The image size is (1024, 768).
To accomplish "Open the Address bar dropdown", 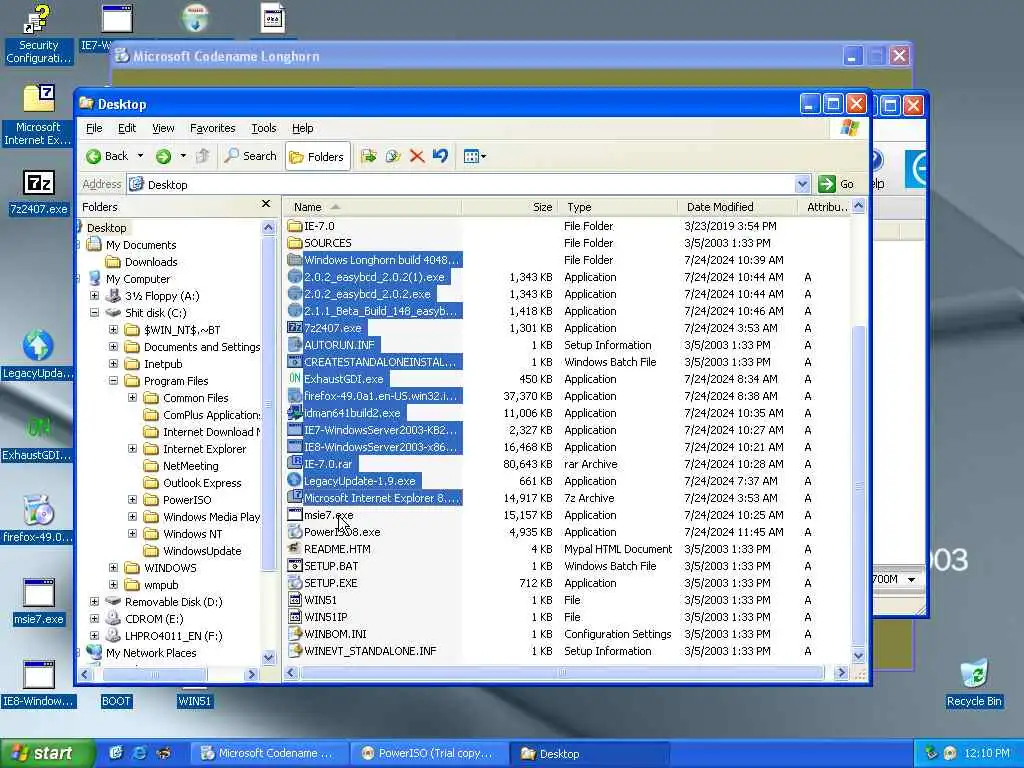I will tap(803, 184).
